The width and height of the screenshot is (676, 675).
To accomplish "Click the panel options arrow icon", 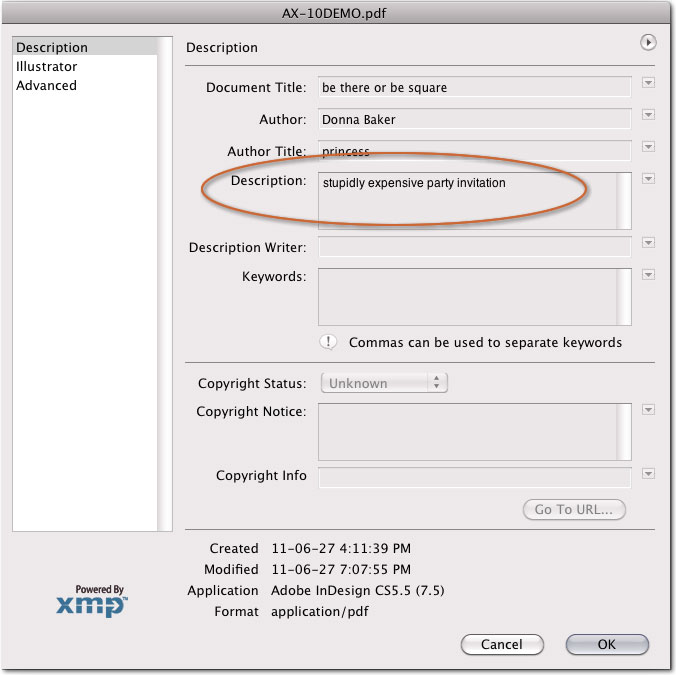I will [648, 43].
